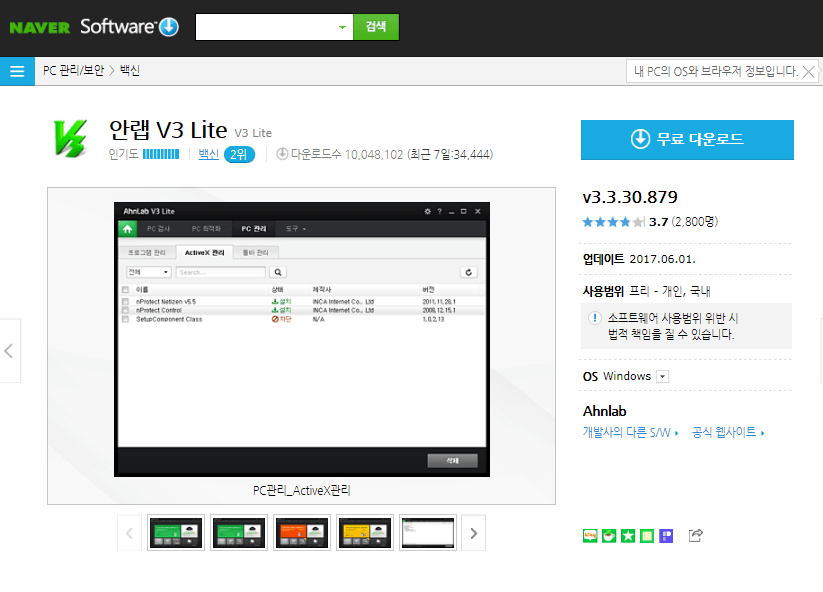The image size is (823, 592).
Task: Focus the Naver Software search input
Action: tap(267, 27)
